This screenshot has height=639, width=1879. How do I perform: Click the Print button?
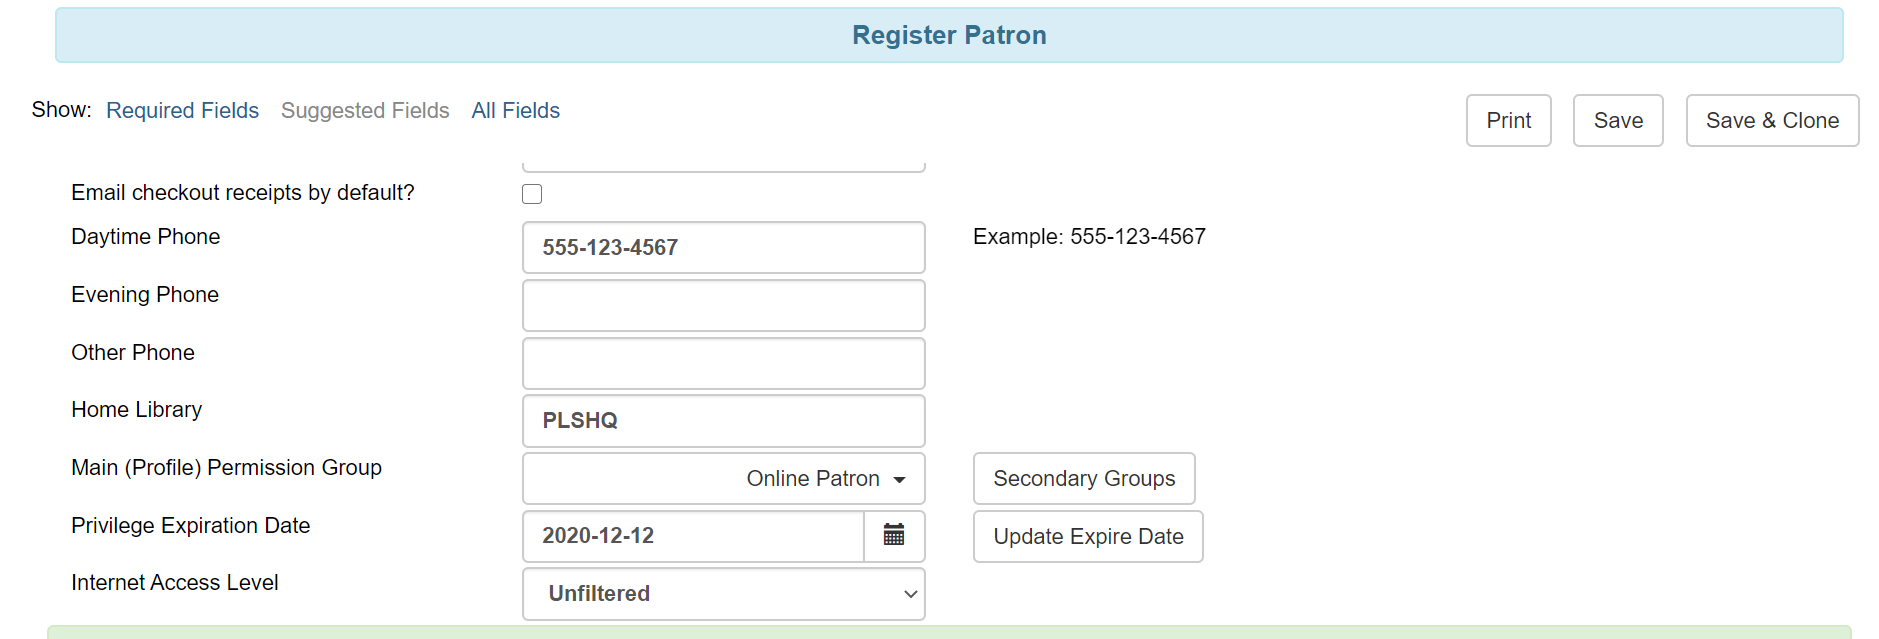coord(1508,121)
